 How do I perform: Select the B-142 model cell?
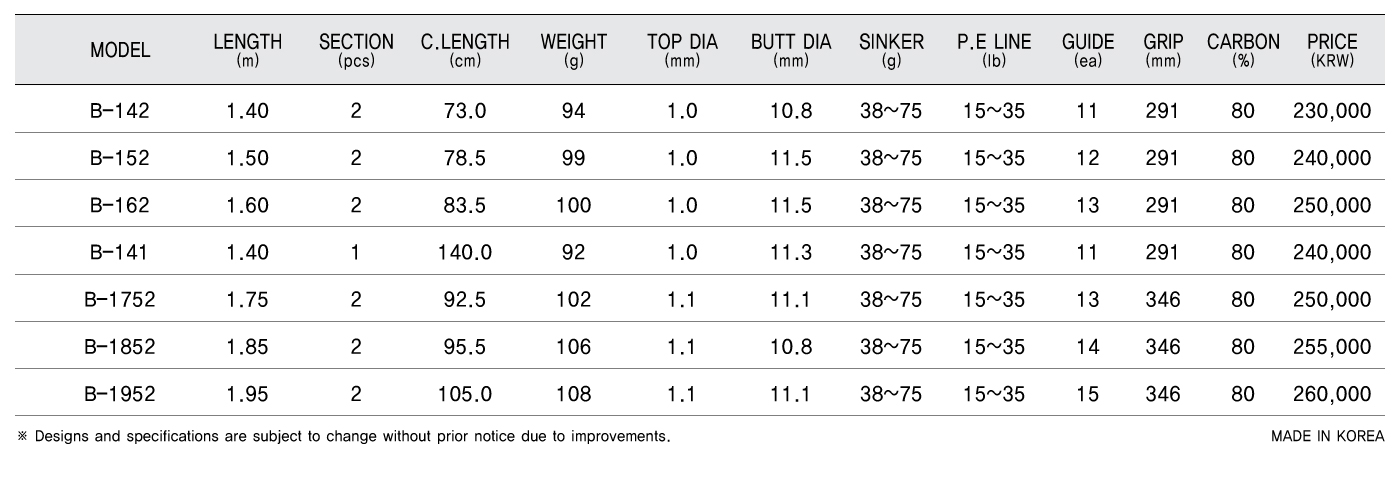coord(120,111)
